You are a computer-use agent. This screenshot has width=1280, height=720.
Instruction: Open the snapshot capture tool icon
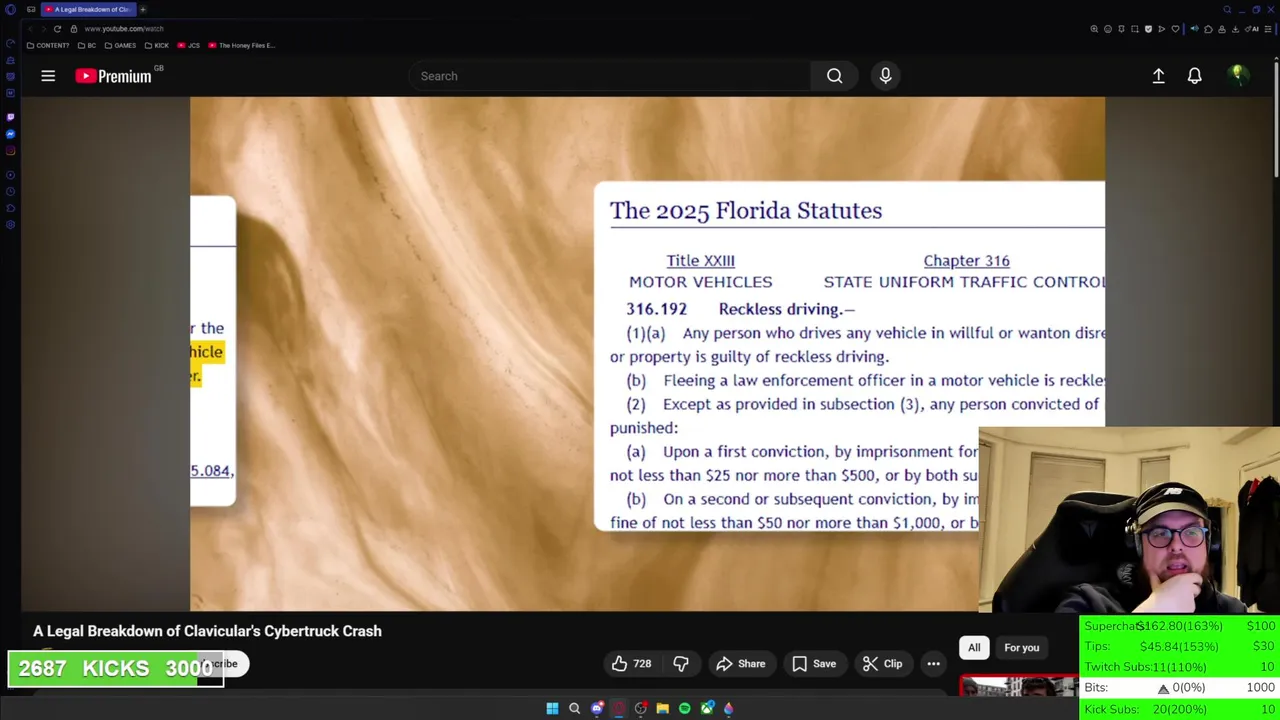pos(1135,29)
